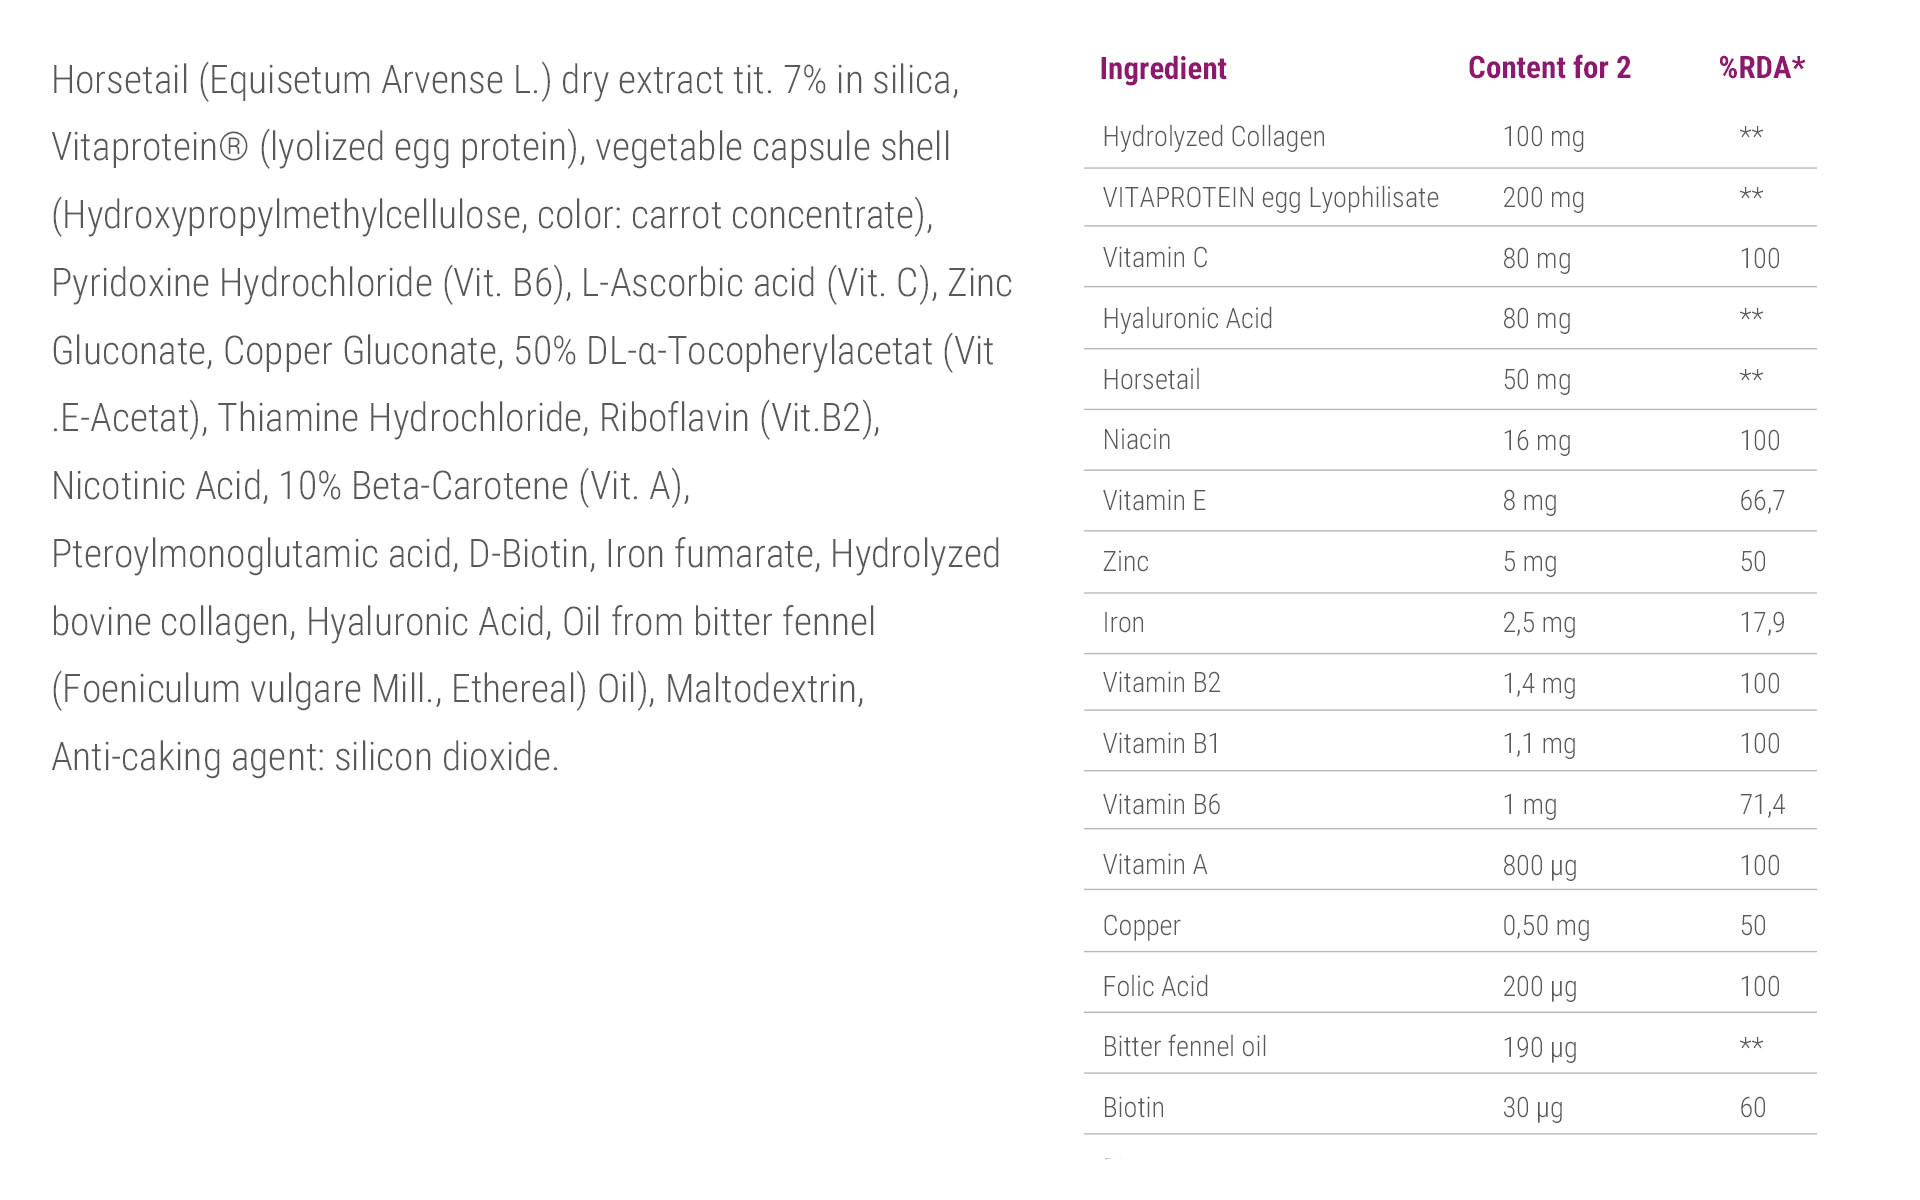The width and height of the screenshot is (1920, 1200).
Task: Click VITAPROTEIN egg Lyophilisate in the table
Action: (1270, 198)
